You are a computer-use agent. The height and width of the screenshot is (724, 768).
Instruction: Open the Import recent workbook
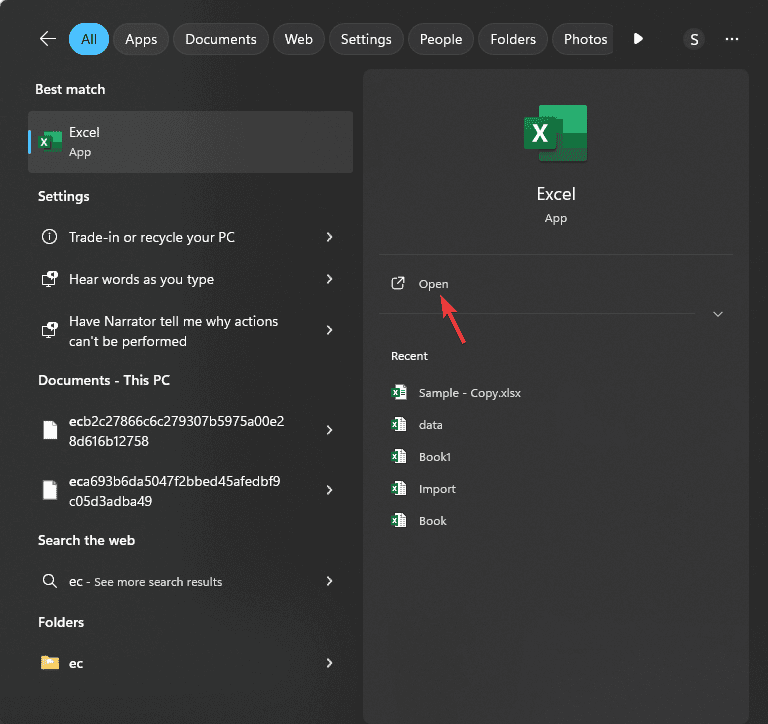tap(437, 489)
